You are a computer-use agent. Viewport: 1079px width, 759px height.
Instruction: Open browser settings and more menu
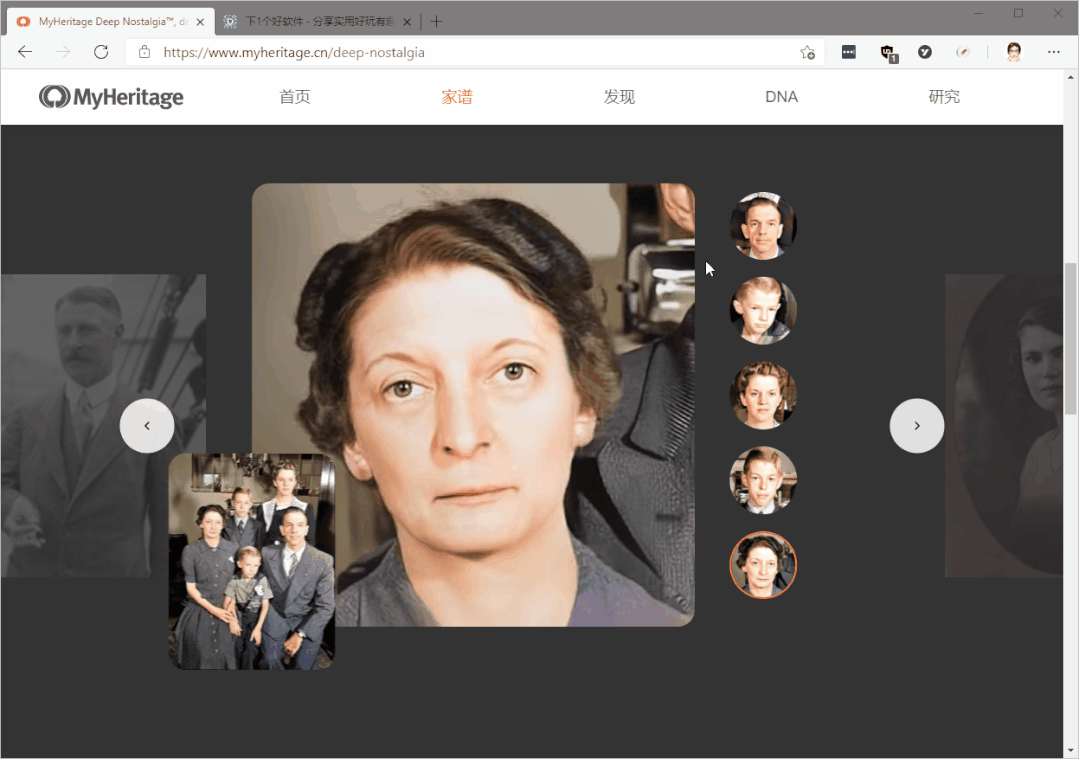[1054, 52]
